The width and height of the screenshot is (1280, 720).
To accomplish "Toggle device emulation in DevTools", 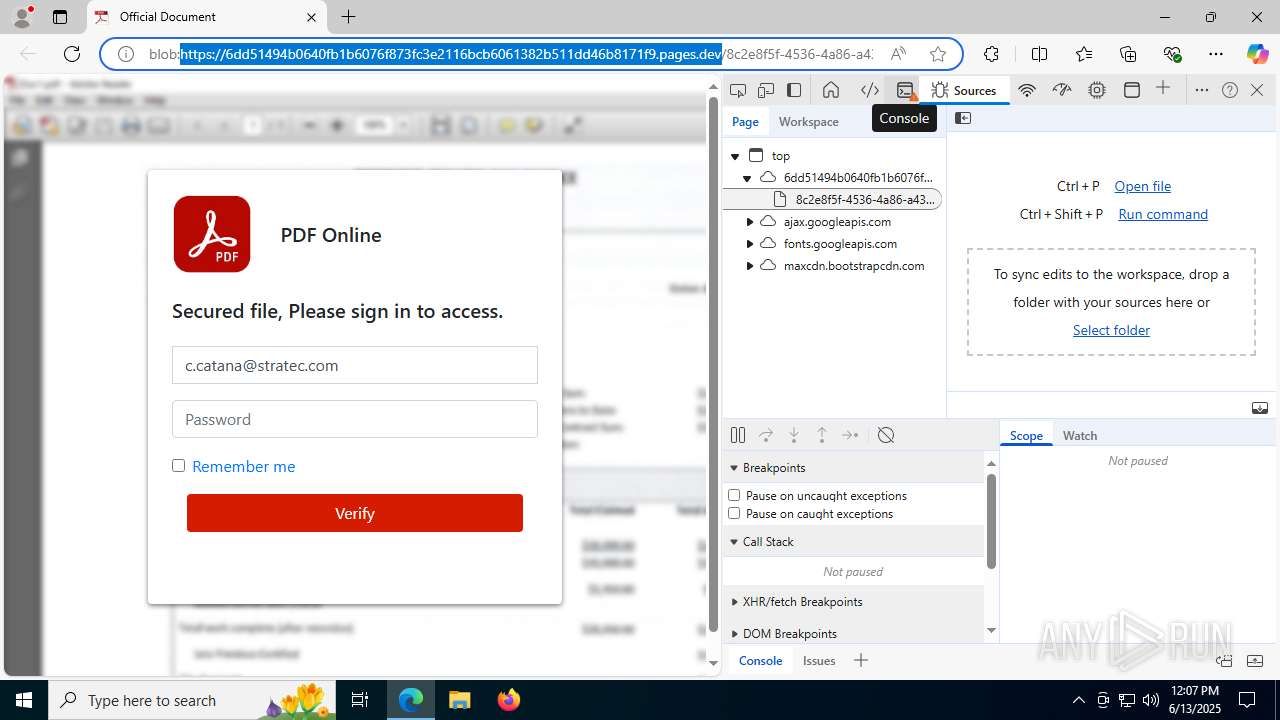I will click(x=766, y=90).
